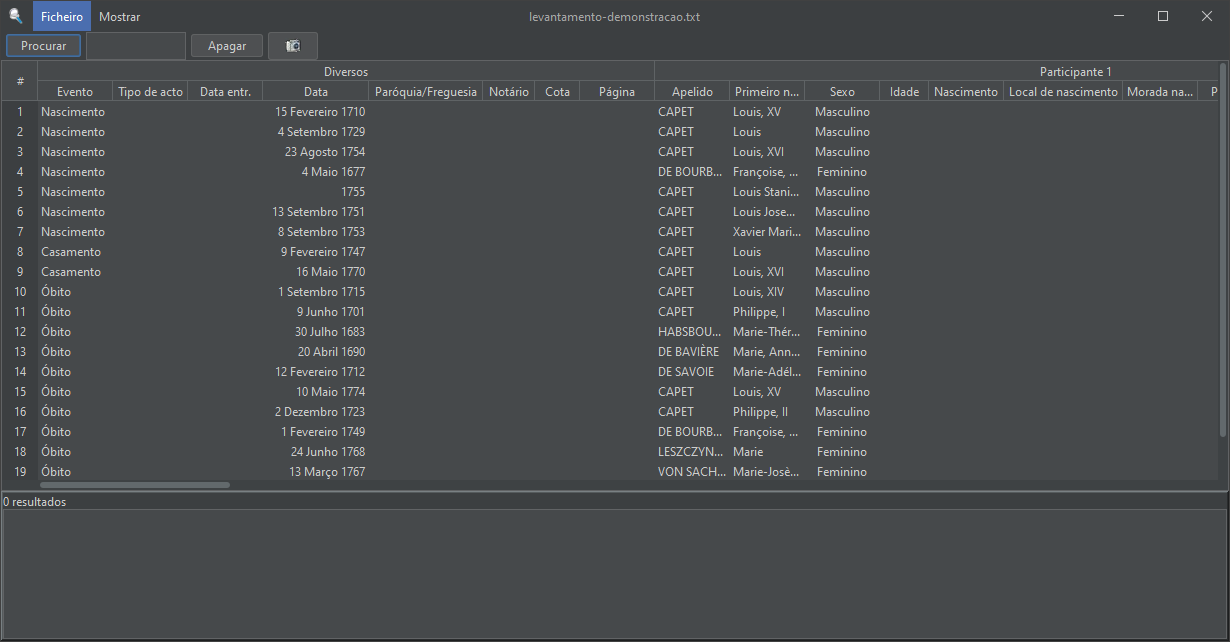Viewport: 1230px width, 642px height.
Task: Click the Procurar button
Action: coord(43,45)
